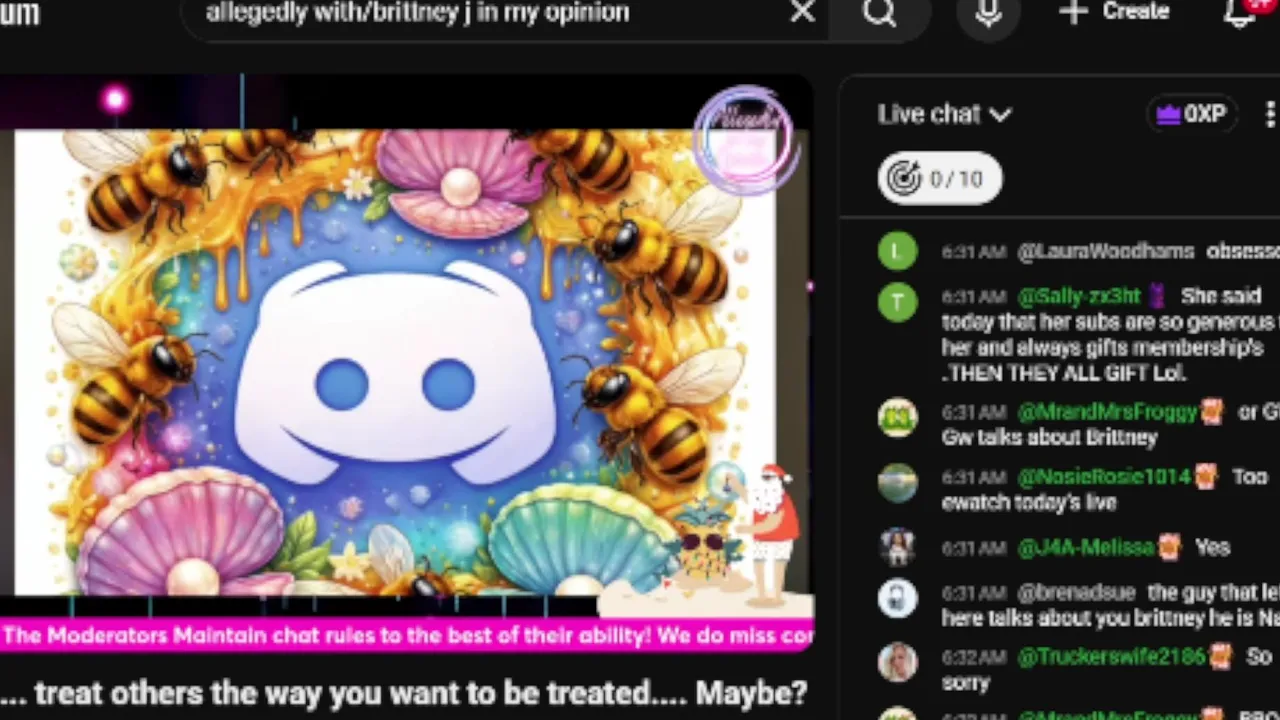Click the @Truckerswife2186 username
The height and width of the screenshot is (720, 1280).
pos(1111,657)
